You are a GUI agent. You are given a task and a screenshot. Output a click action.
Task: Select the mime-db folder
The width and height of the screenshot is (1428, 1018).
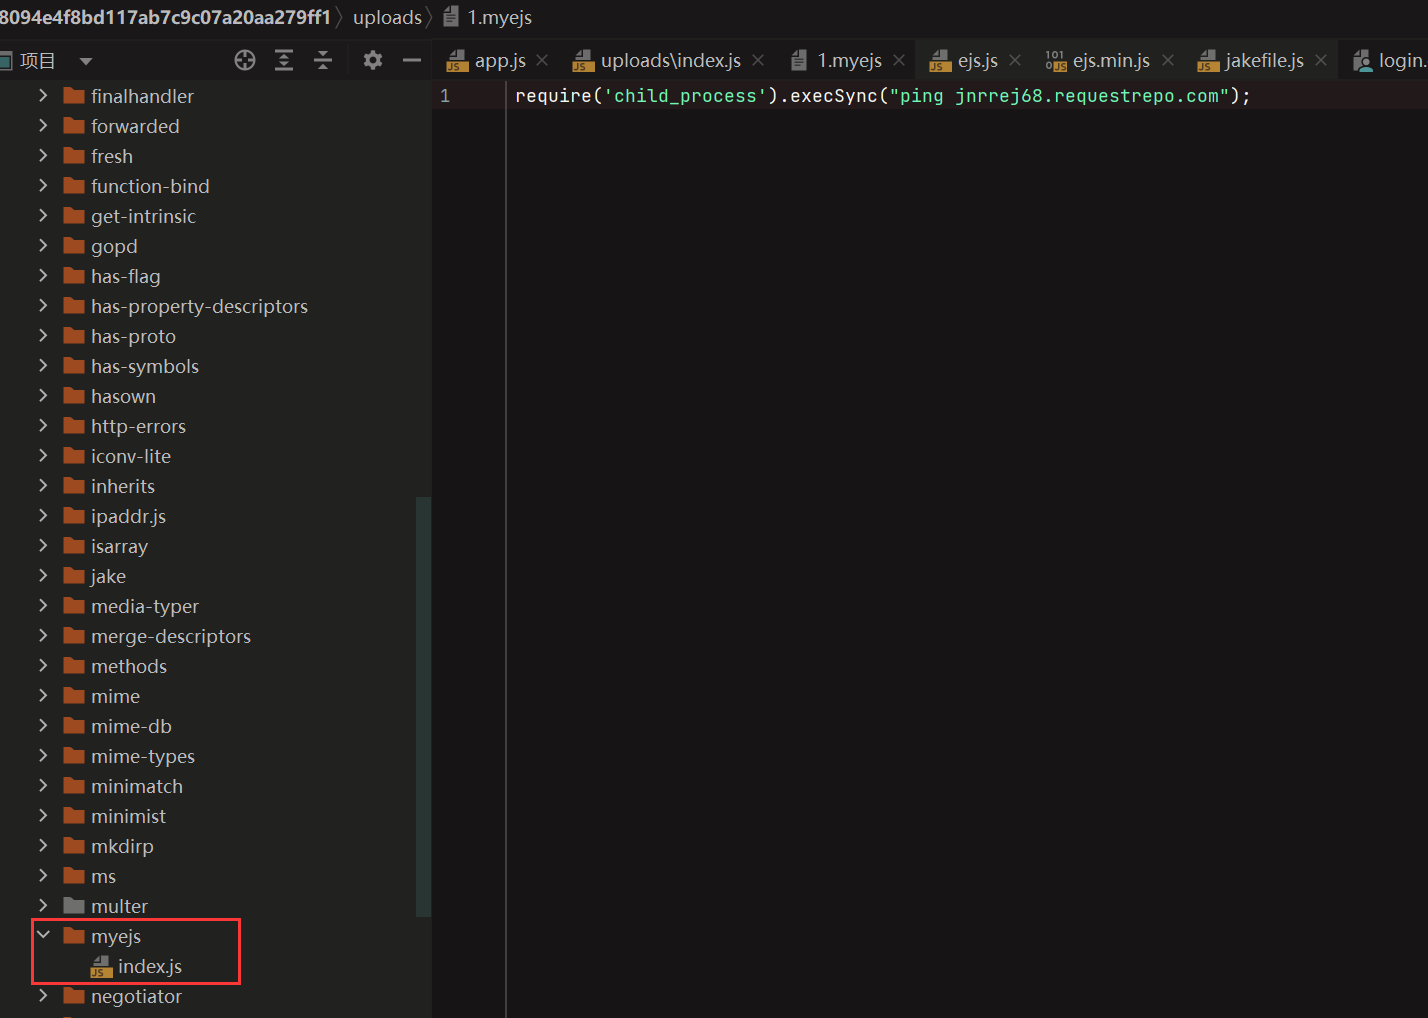pos(131,726)
